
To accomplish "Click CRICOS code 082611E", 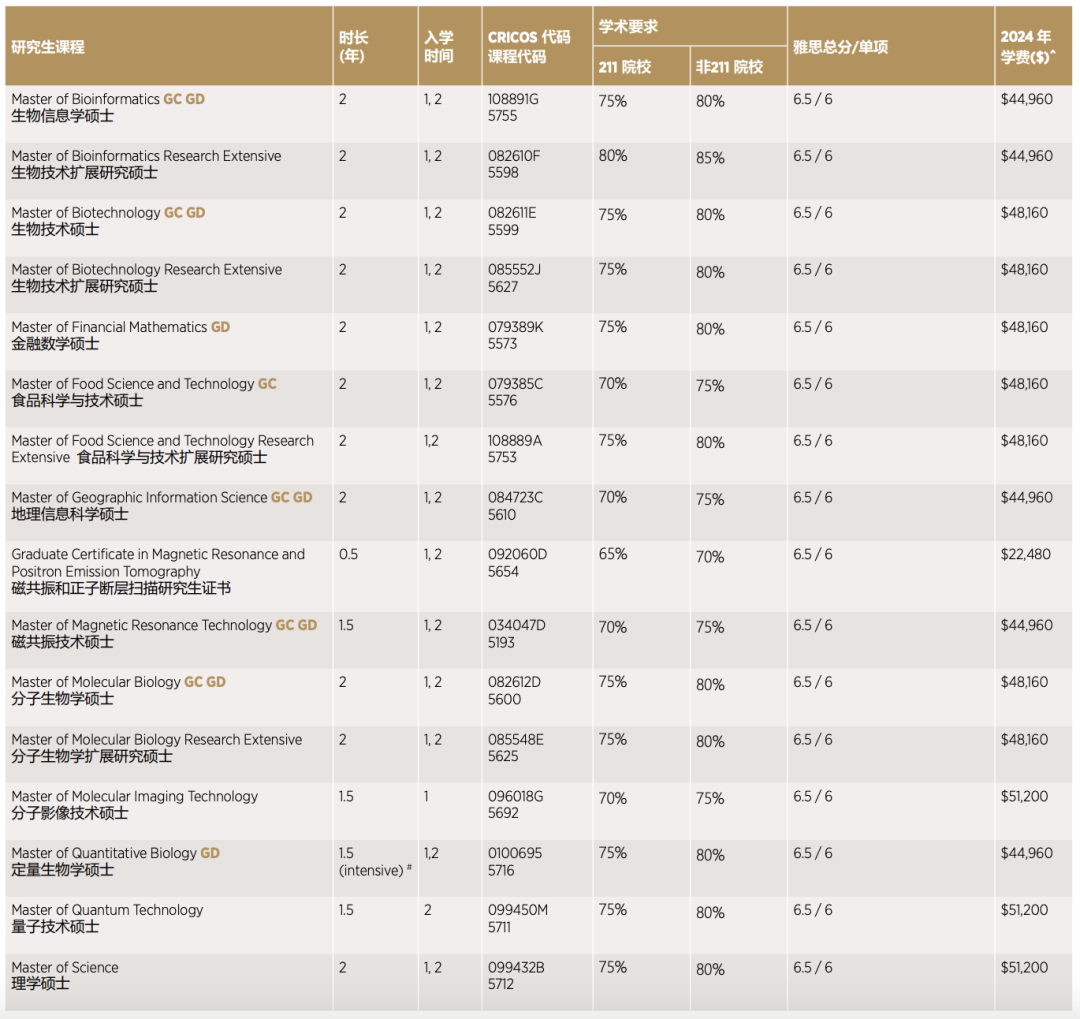I will 512,213.
